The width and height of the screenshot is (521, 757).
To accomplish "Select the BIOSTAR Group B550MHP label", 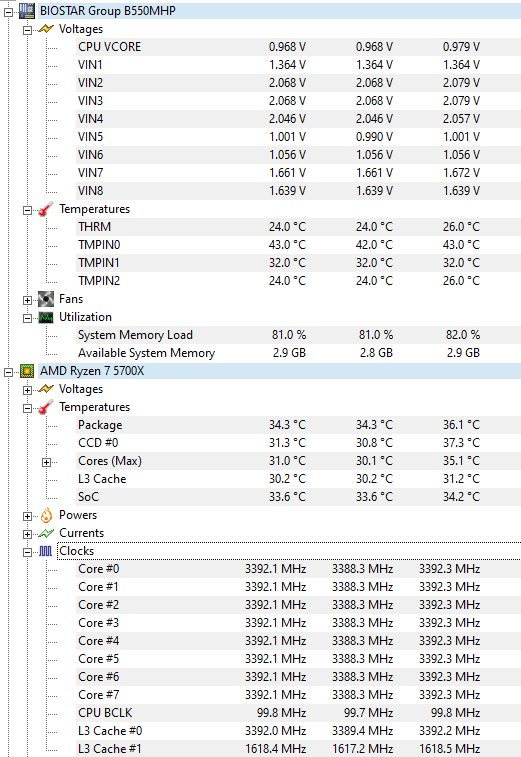I will 108,11.
